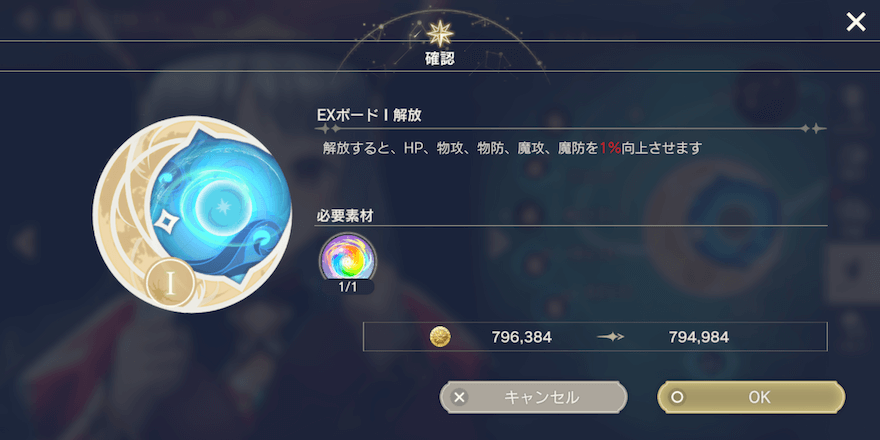The height and width of the screenshot is (440, 880).
Task: Close the confirmation dialog with X
Action: pyautogui.click(x=855, y=22)
